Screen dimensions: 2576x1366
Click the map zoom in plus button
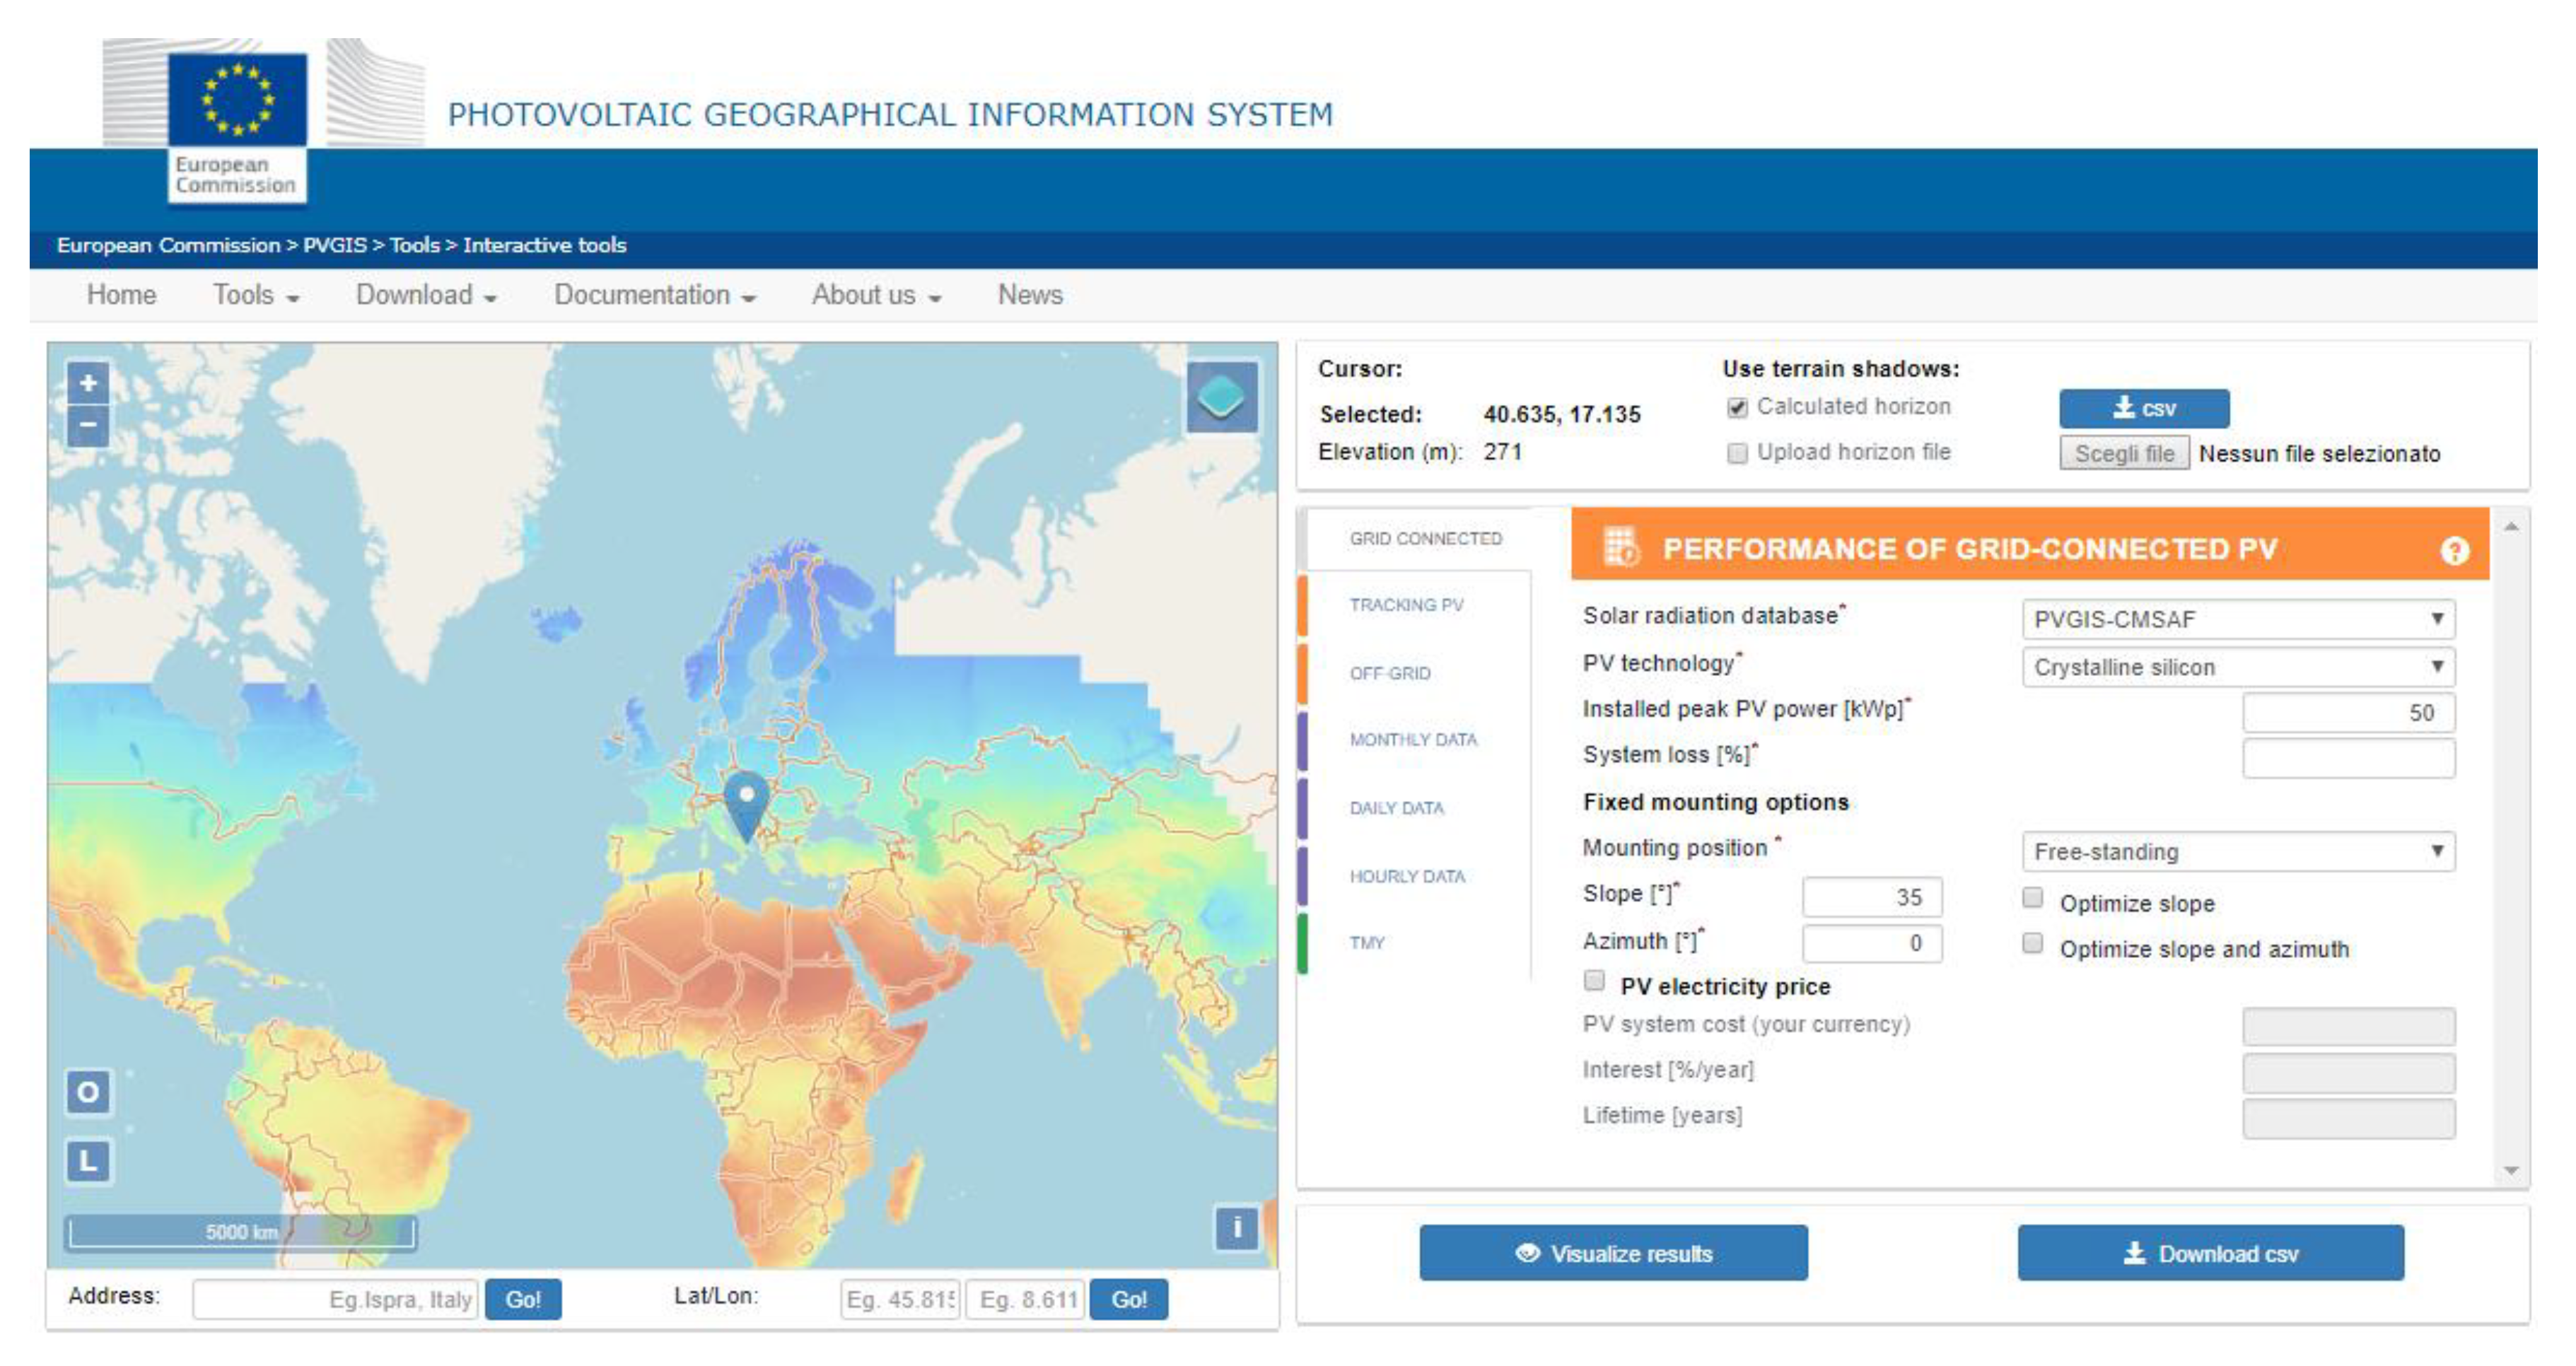pyautogui.click(x=88, y=383)
